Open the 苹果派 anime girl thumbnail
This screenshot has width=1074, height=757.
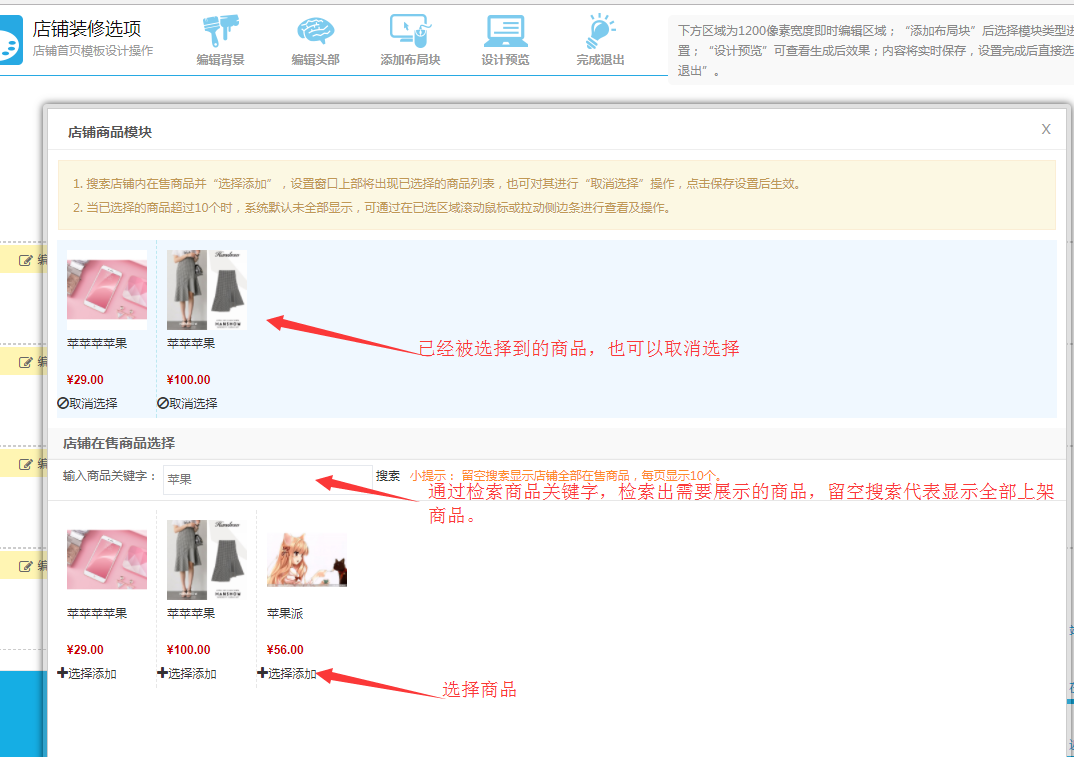click(x=307, y=560)
